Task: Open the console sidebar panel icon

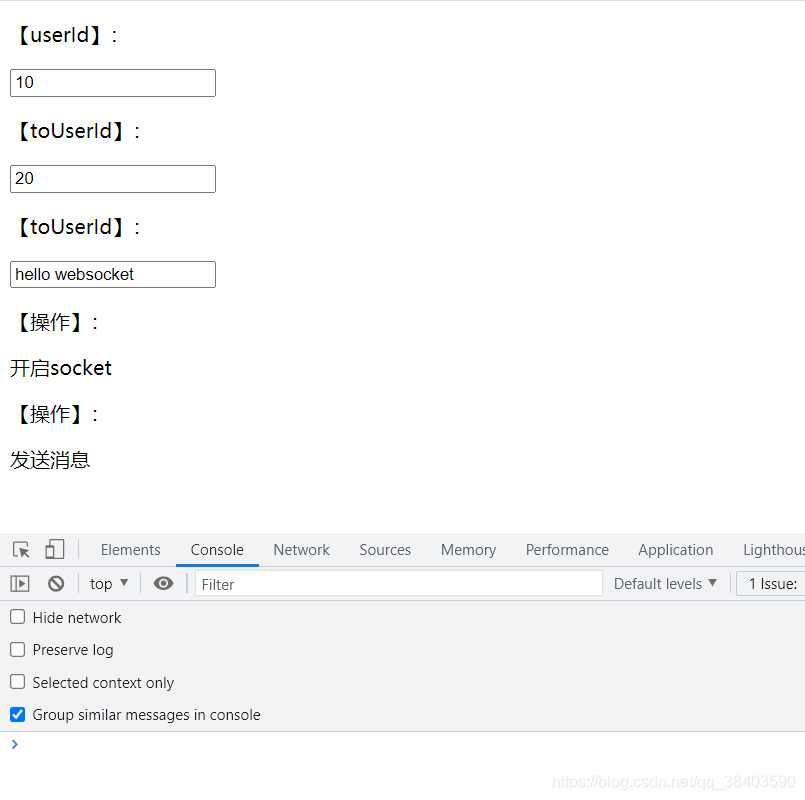Action: (x=19, y=583)
